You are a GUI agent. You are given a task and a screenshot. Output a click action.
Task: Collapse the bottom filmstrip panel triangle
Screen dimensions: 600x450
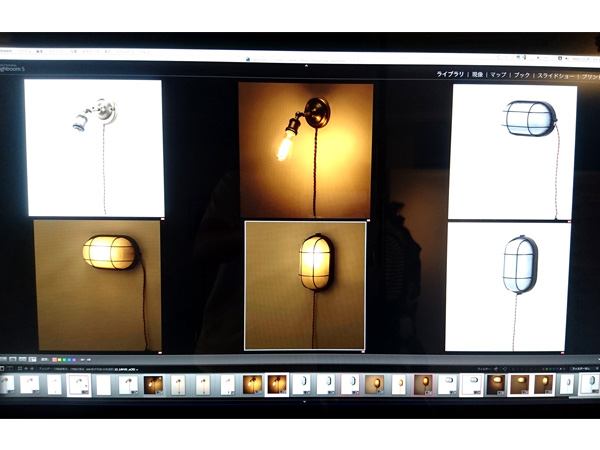[x=304, y=402]
